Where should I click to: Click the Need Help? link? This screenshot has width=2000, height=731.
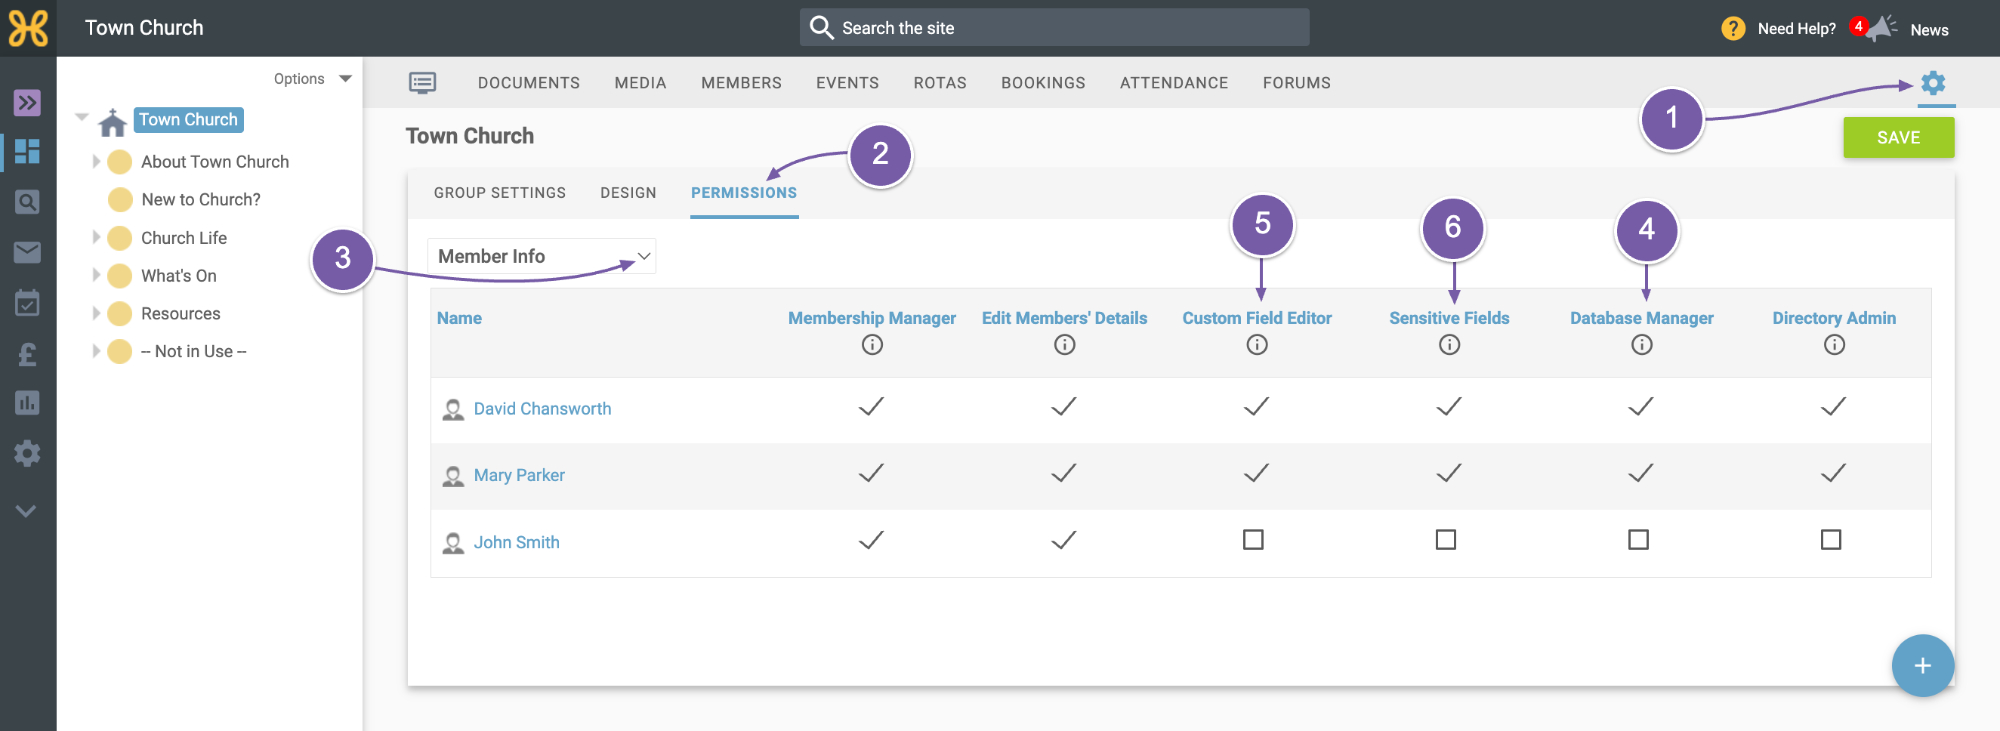[x=1796, y=29]
